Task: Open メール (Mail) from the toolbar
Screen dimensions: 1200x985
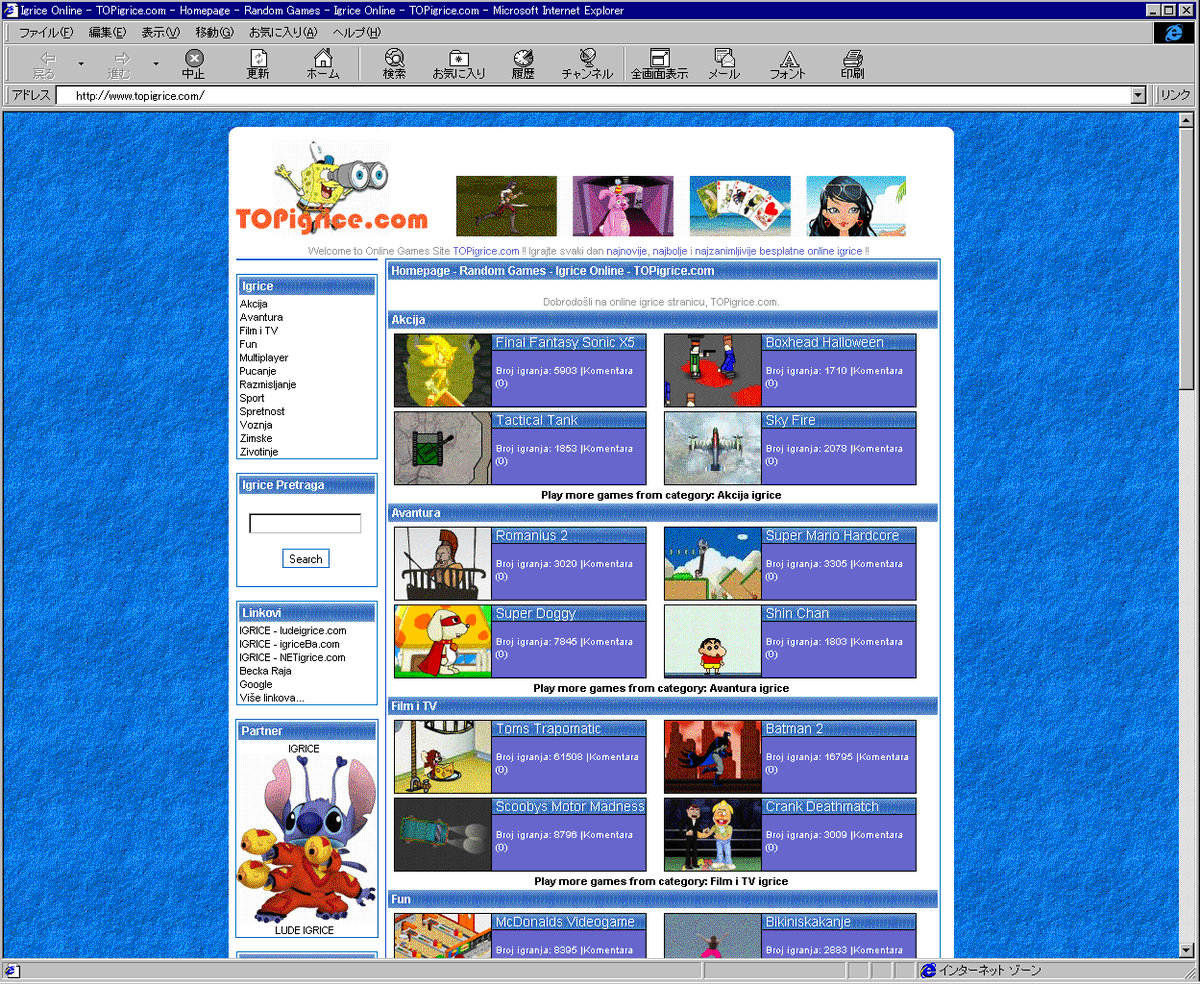Action: (723, 63)
